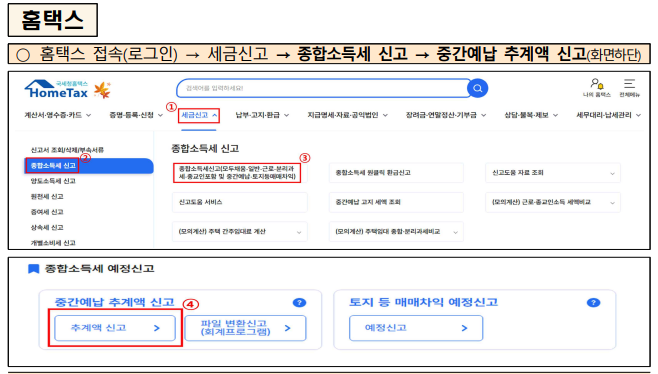This screenshot has width=658, height=374.
Task: Click the 토지 등 매매차익 예정신고 heading
Action: point(423,302)
